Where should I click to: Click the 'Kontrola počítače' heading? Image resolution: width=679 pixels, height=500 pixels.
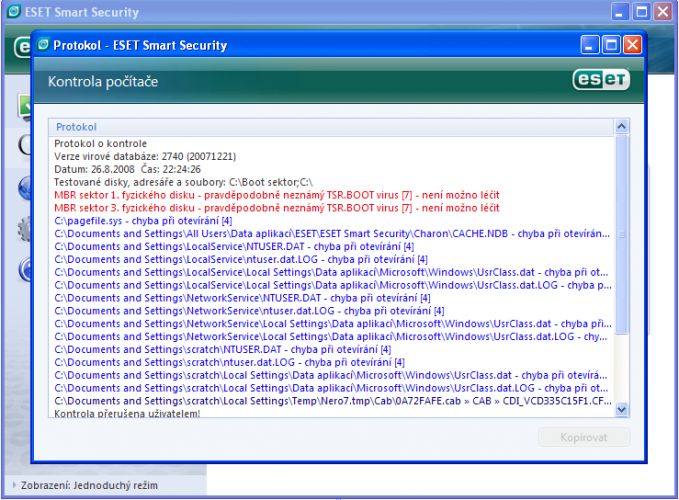[103, 82]
